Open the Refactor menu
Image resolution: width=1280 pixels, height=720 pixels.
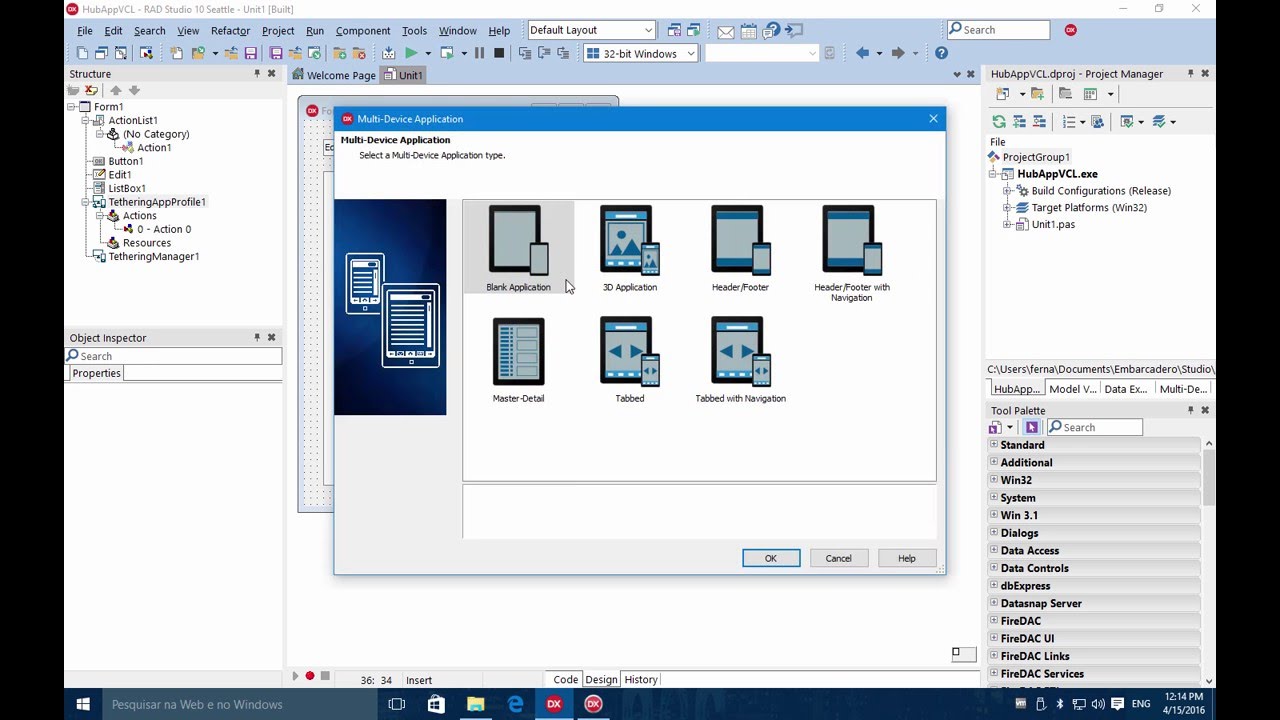click(x=230, y=31)
